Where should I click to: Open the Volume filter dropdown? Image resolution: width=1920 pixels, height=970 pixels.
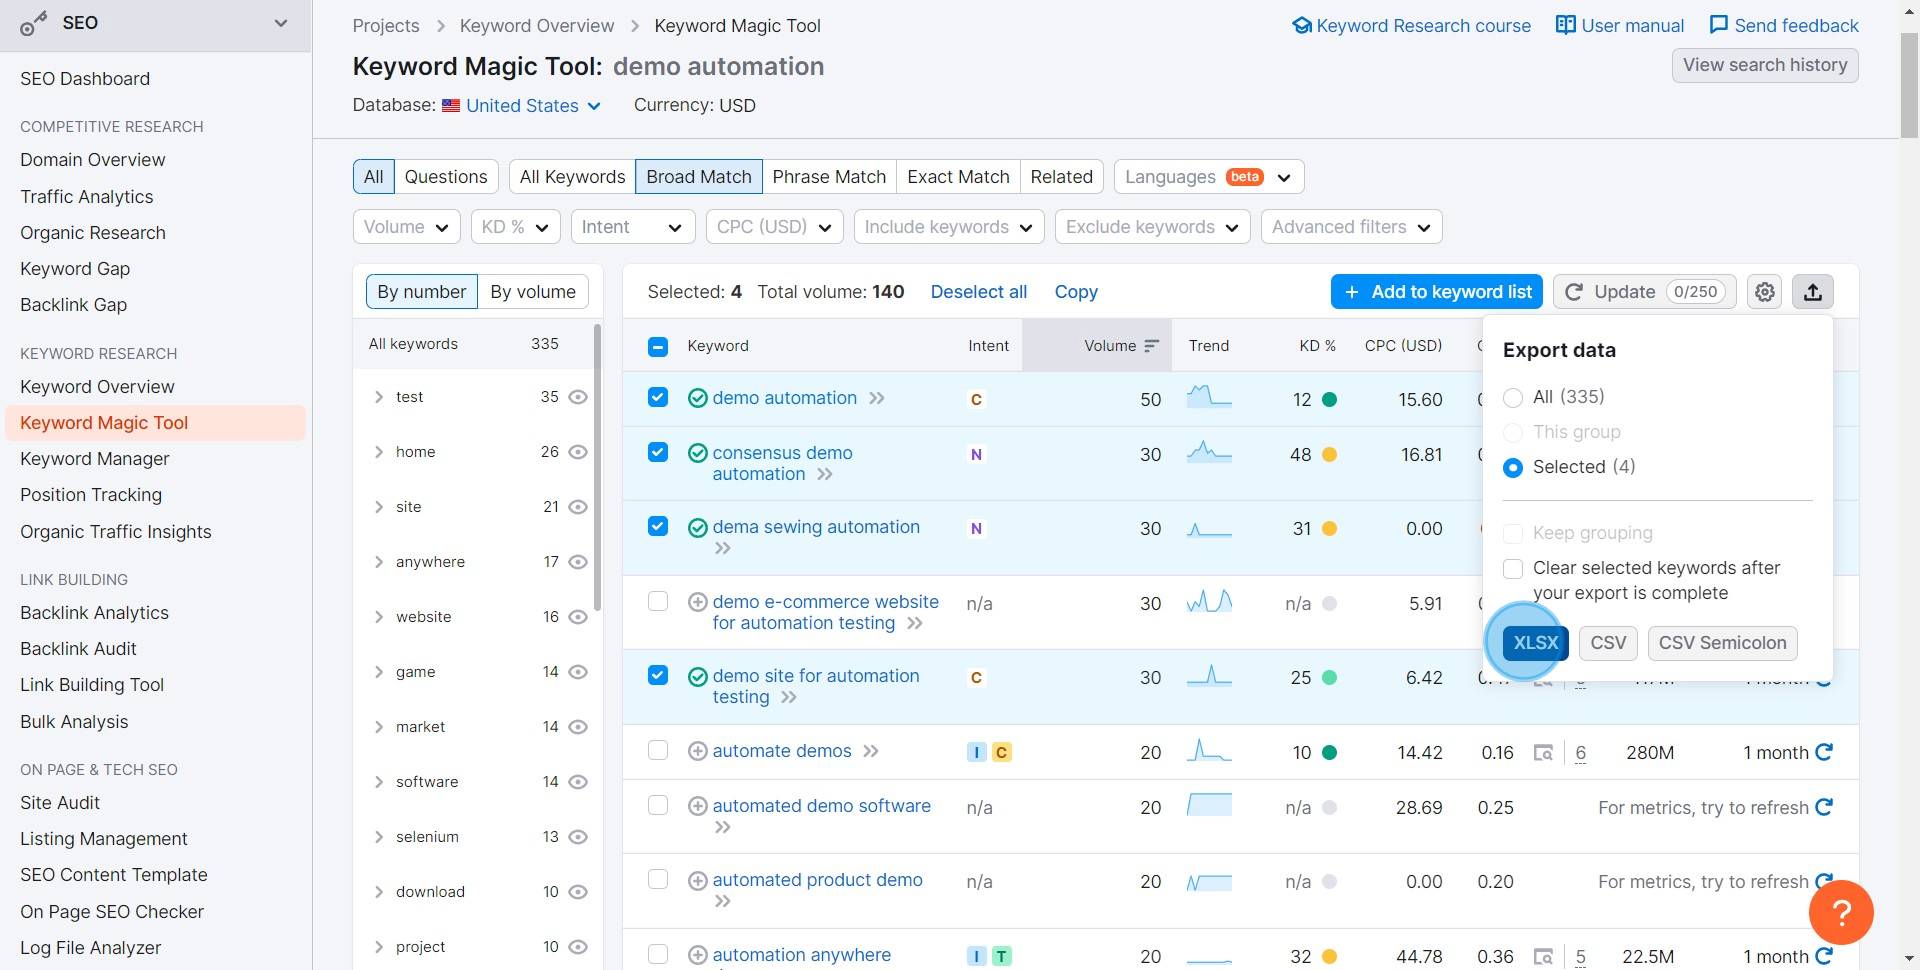tap(406, 227)
